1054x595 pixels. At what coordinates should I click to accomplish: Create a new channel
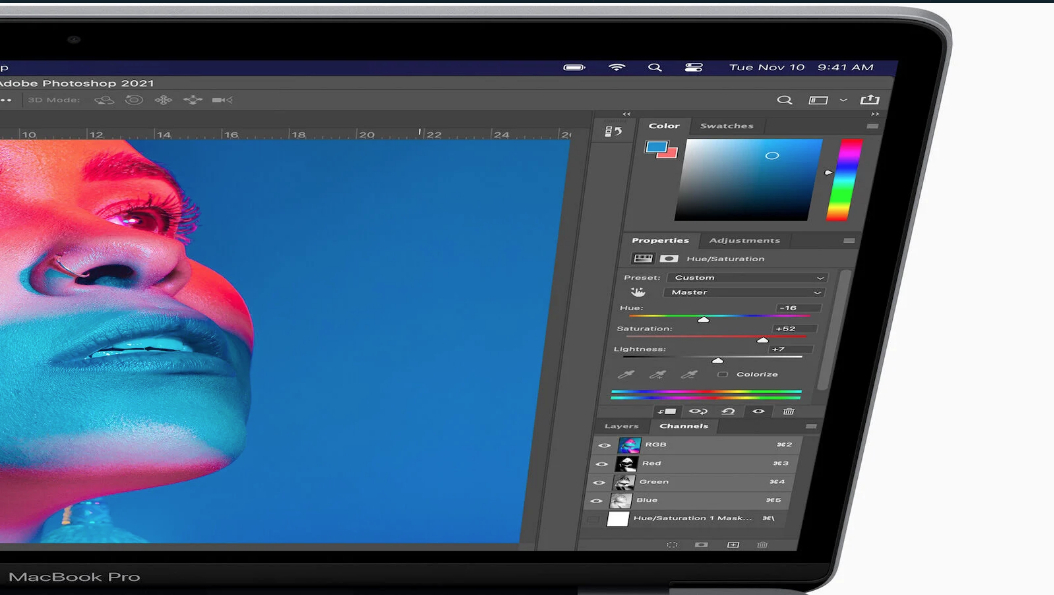[733, 545]
